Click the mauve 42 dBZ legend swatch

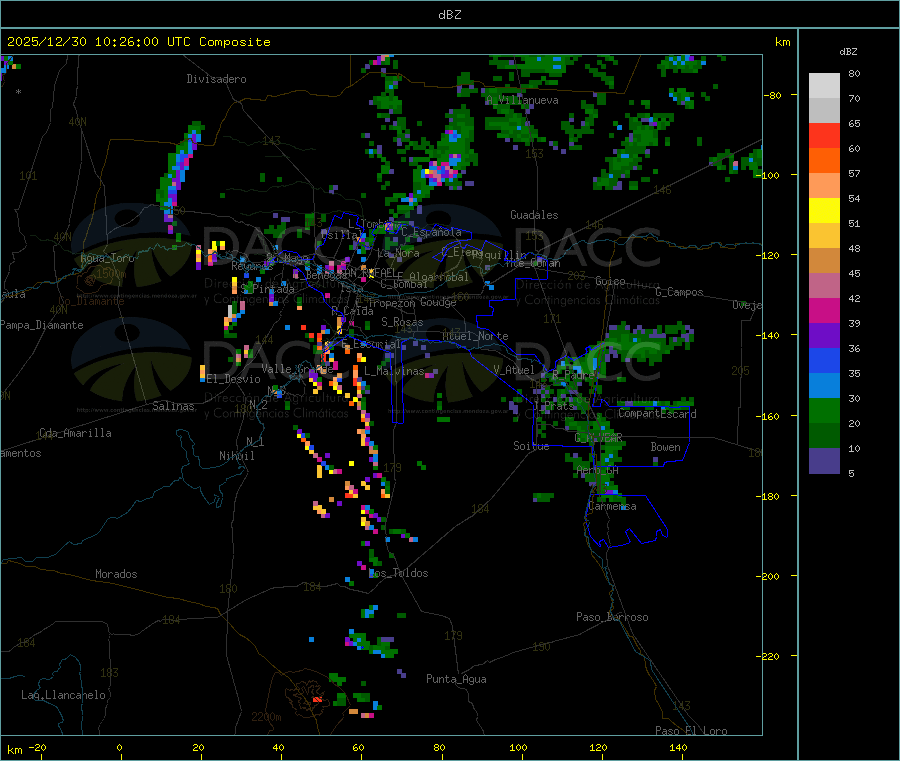(824, 286)
